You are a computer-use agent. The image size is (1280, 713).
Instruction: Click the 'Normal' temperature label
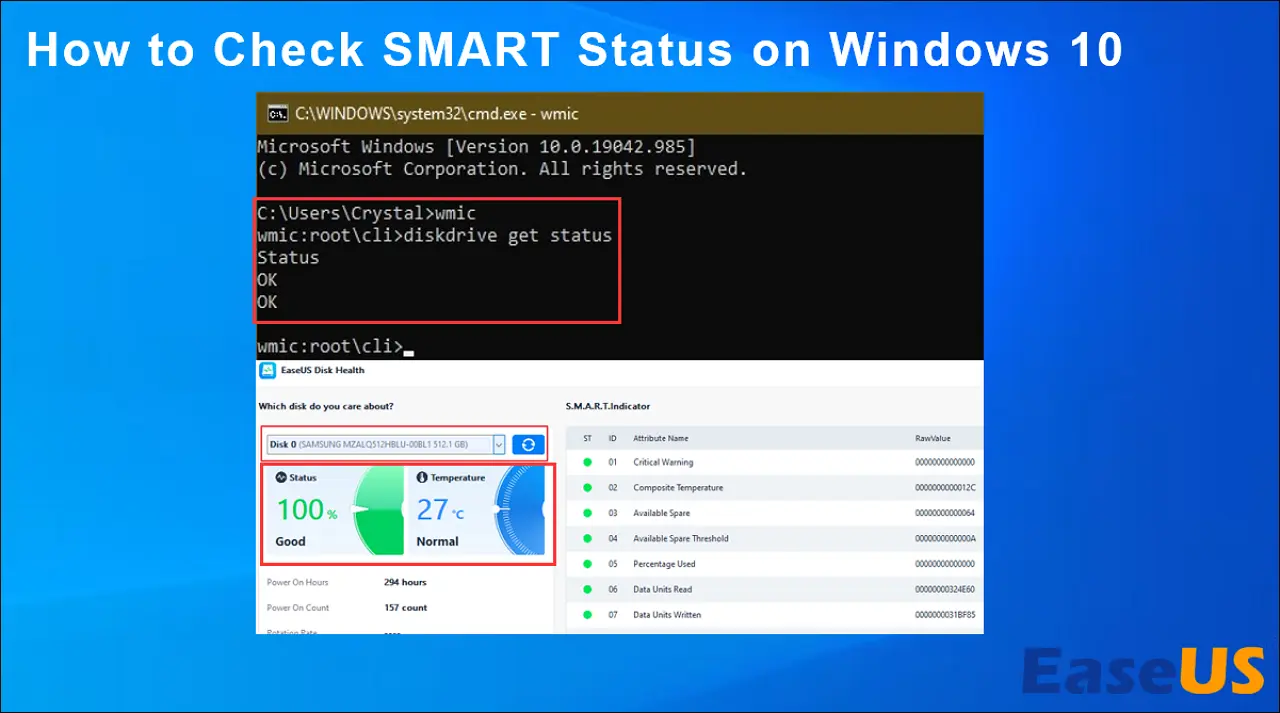[x=438, y=542]
